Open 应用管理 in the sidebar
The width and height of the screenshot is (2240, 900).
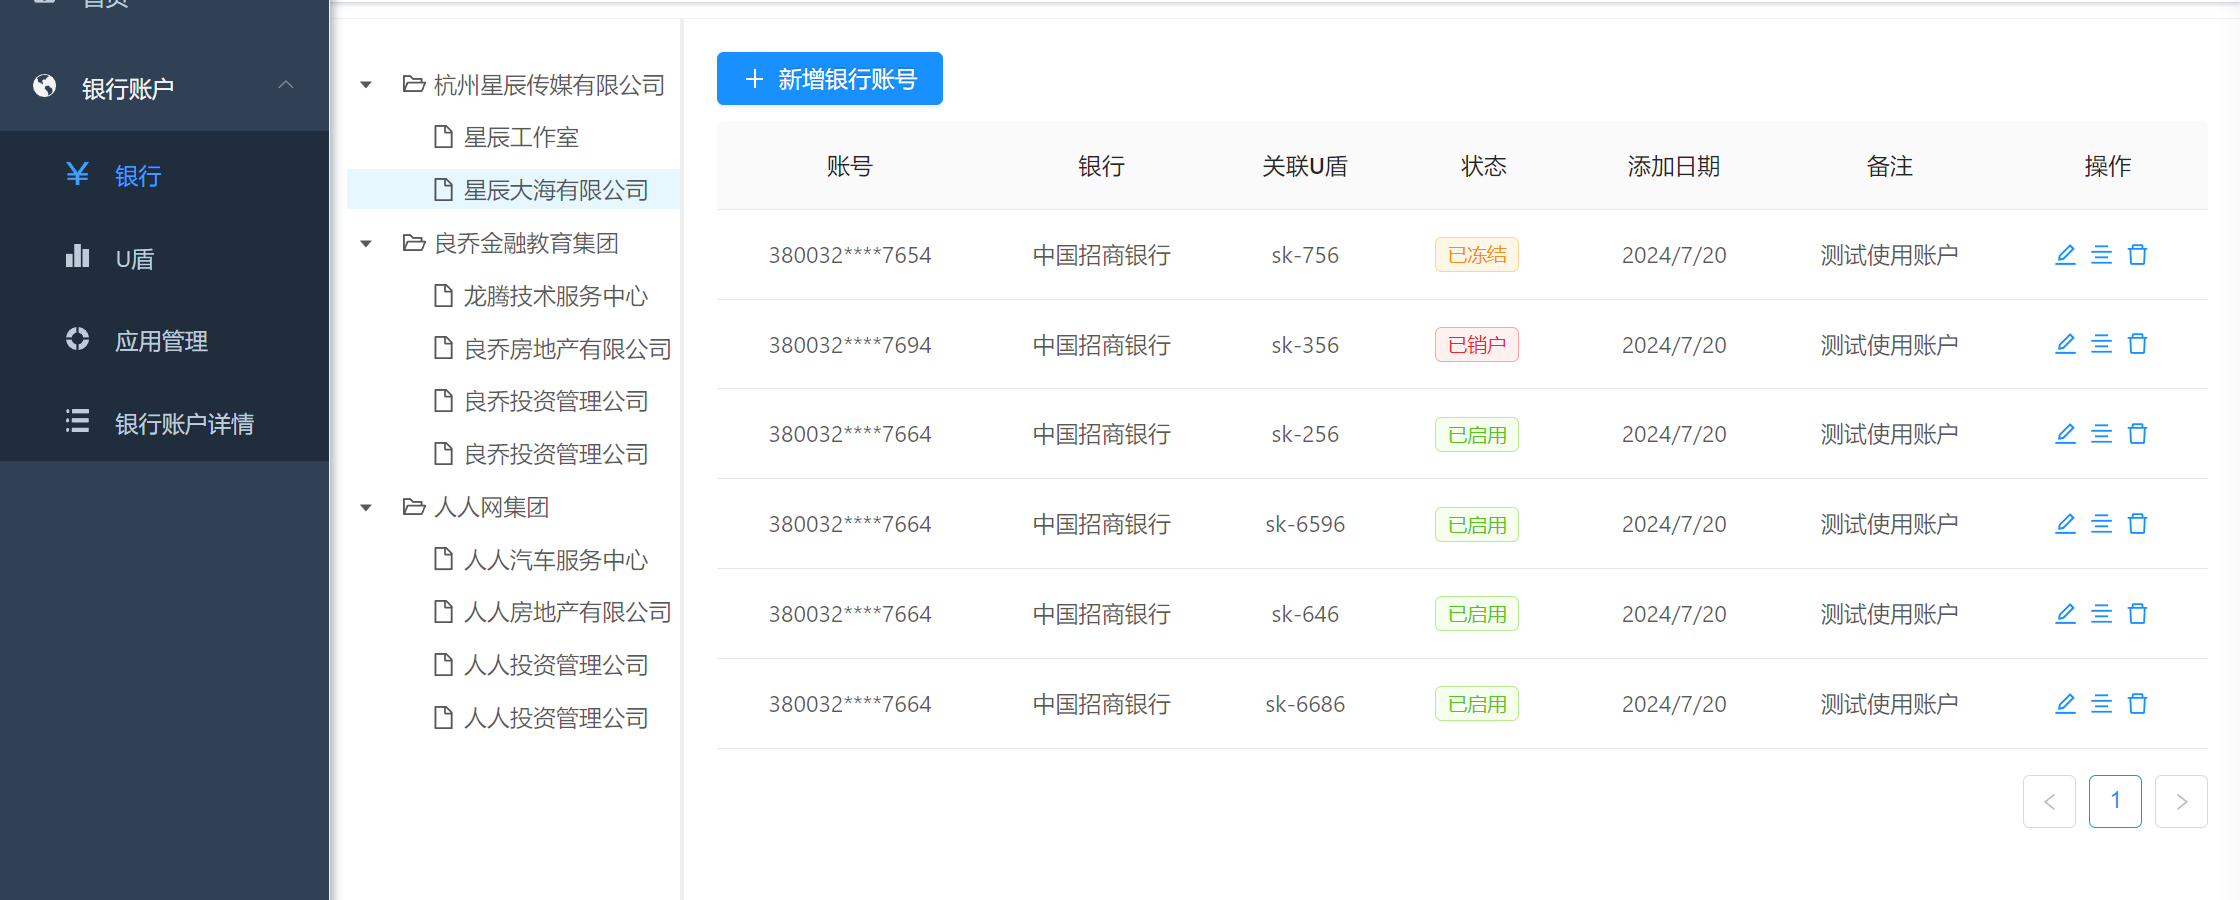(161, 341)
